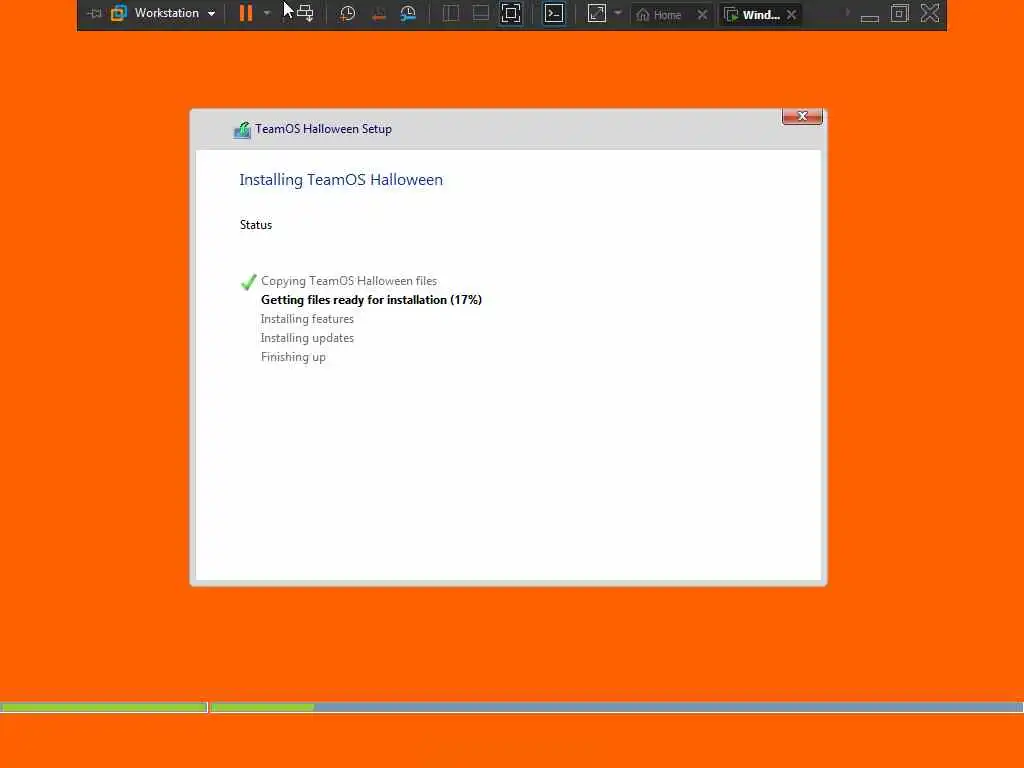Send Ctrl+Alt+Del to the VM

click(305, 13)
